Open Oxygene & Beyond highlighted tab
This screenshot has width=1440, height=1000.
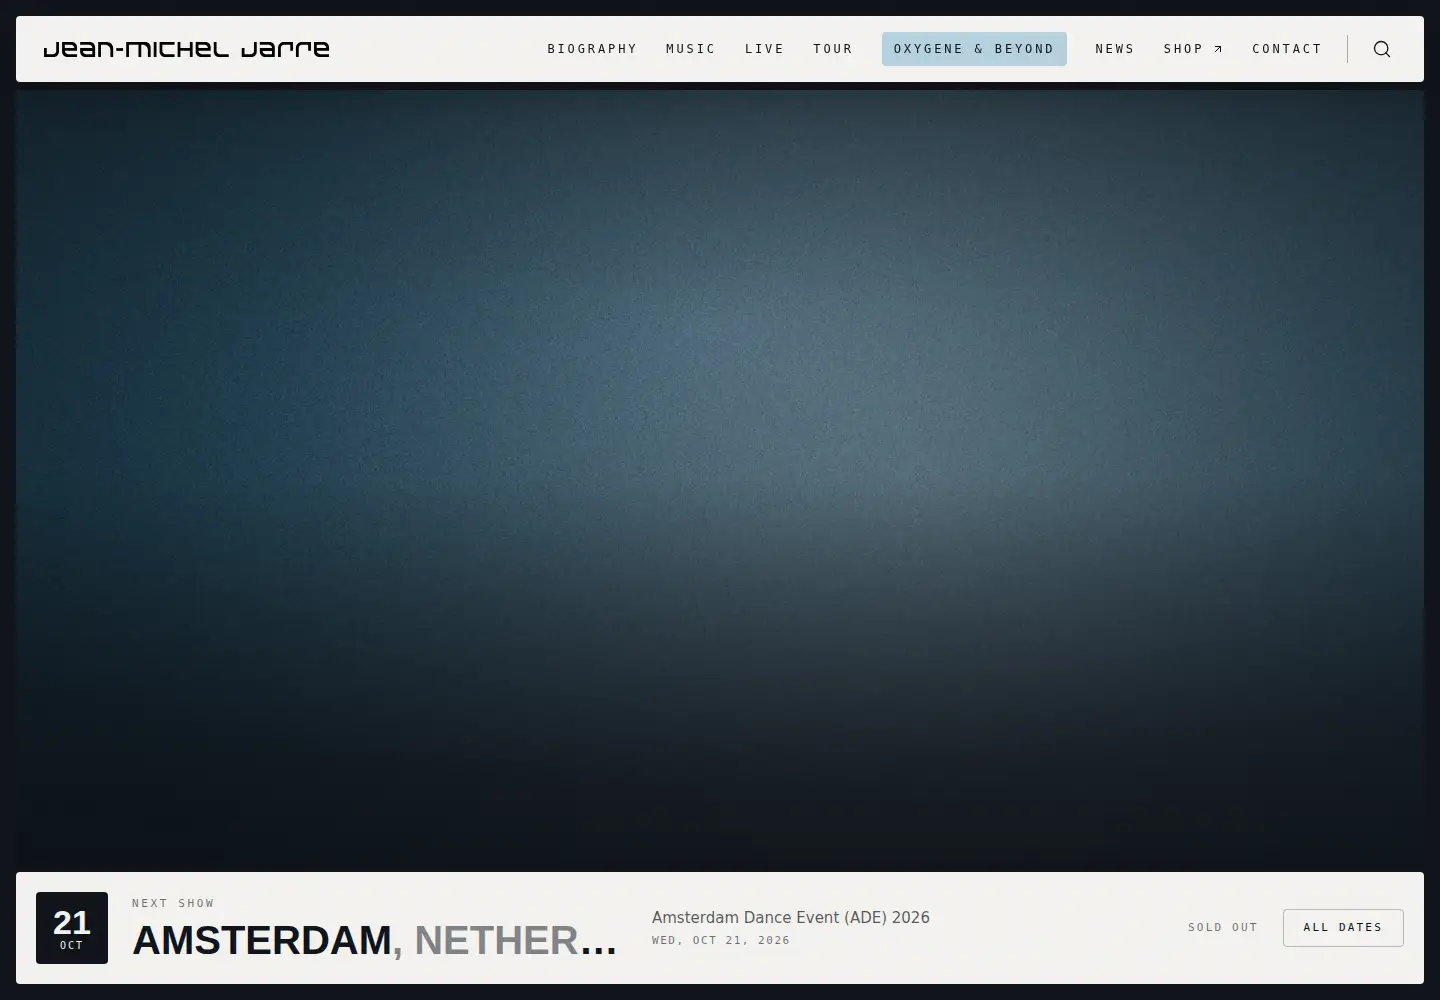(x=974, y=49)
